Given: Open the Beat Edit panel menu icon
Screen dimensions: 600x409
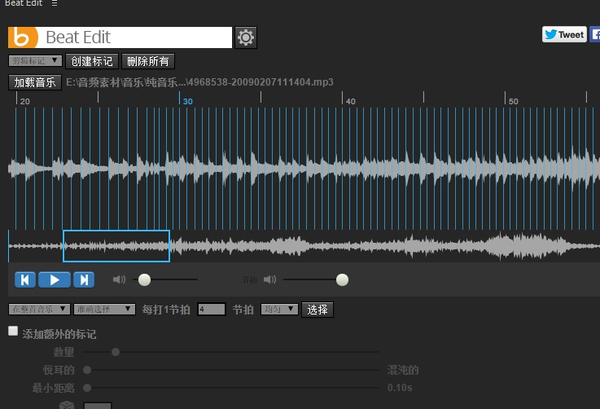Looking at the screenshot, I should [x=54, y=4].
